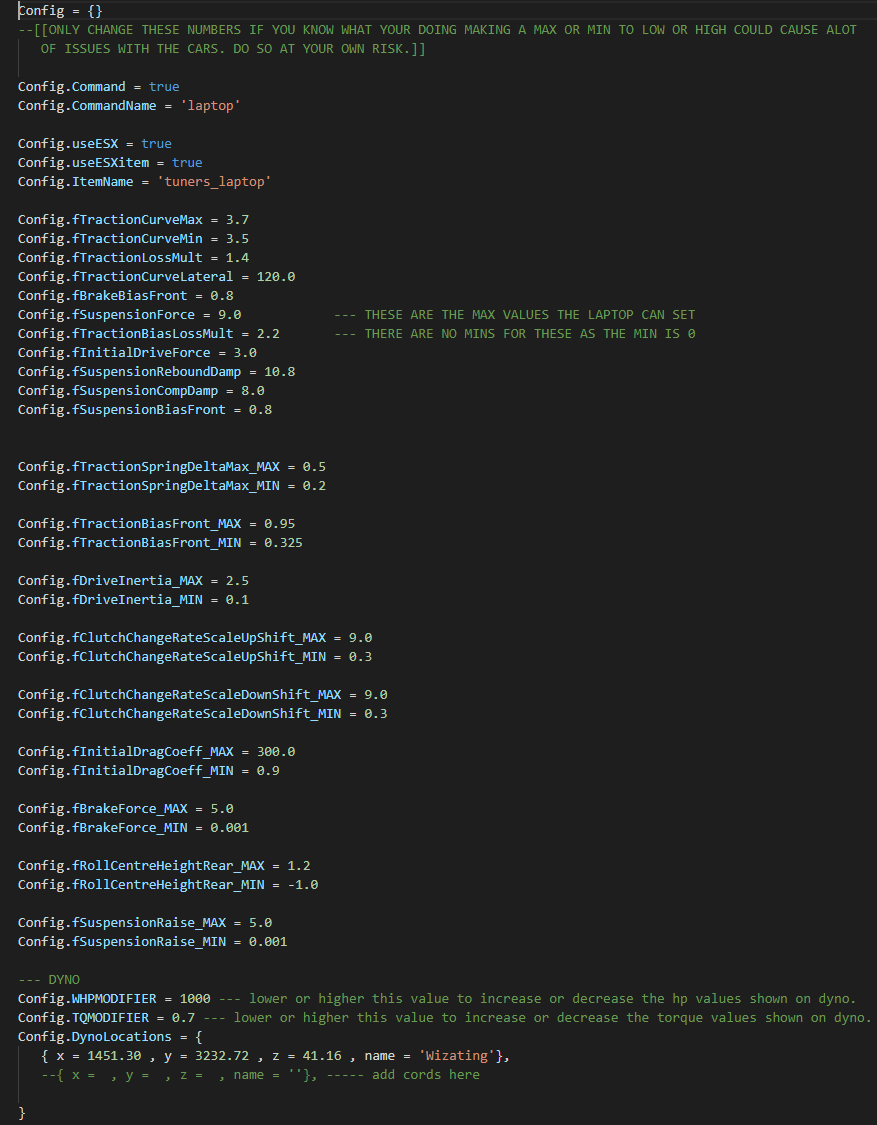Click the fTractionCurveMax value 3.7
The image size is (877, 1125).
point(238,220)
